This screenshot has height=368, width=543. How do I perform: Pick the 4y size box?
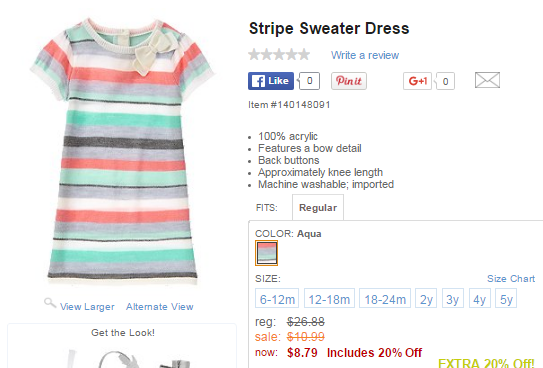[x=479, y=298]
